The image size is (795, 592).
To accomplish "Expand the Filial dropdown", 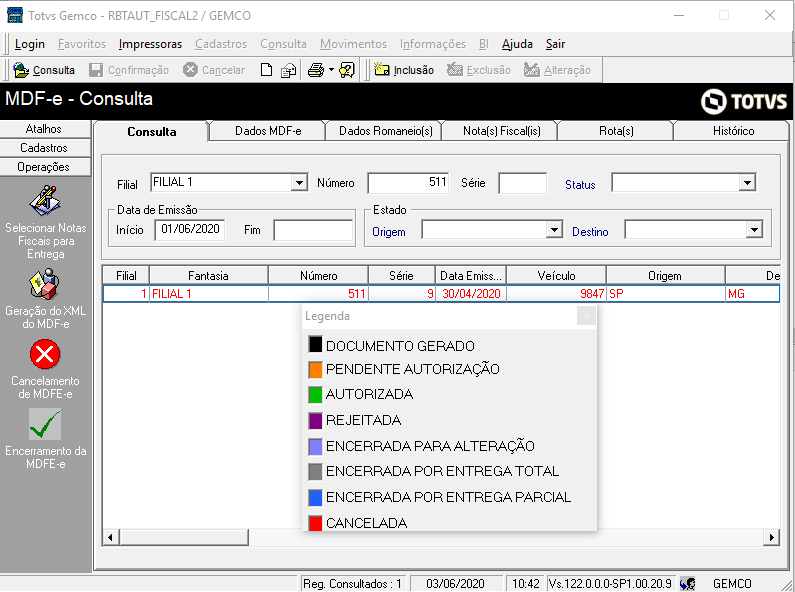I will tap(299, 182).
